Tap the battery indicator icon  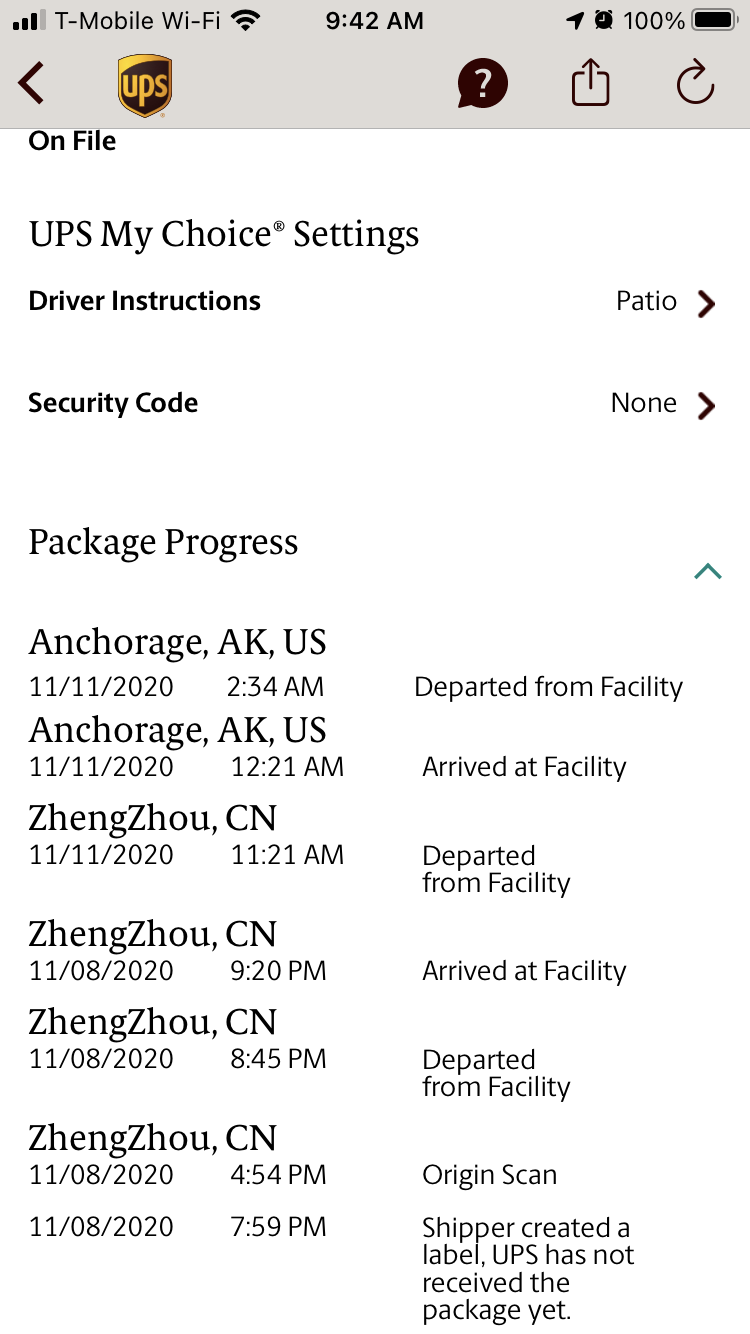pyautogui.click(x=714, y=20)
